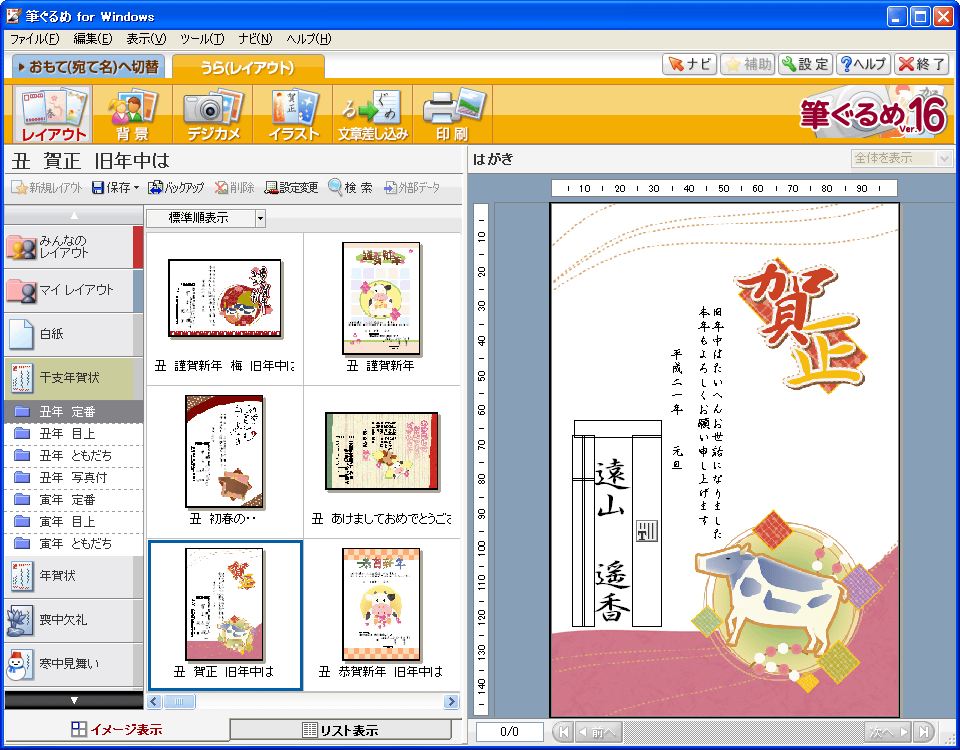Open the ヘルプ(H) menu
Screen dimensions: 960x750
pos(309,39)
